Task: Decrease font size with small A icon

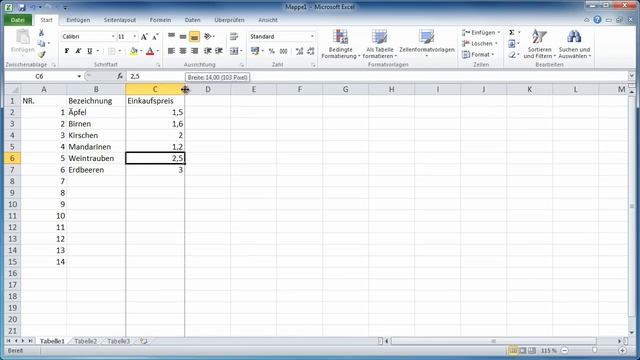Action: pyautogui.click(x=155, y=37)
